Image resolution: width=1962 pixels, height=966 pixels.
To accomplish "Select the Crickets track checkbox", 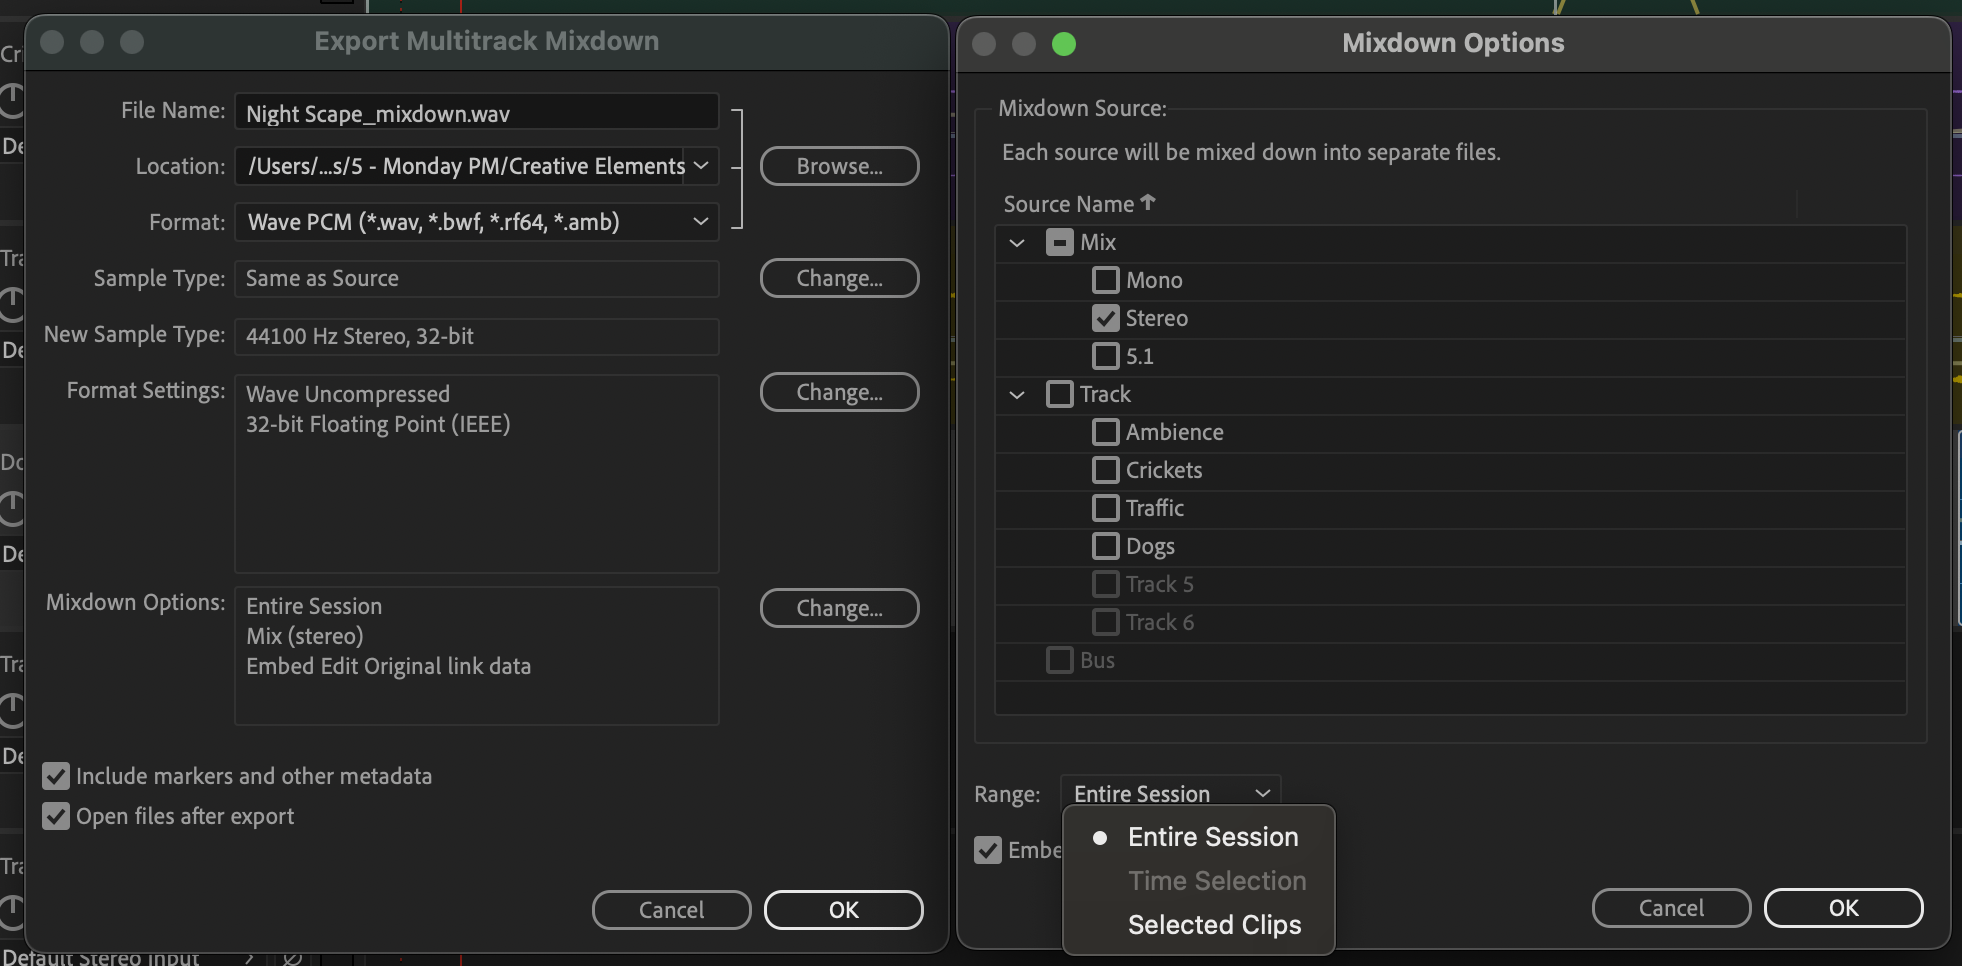I will (1105, 470).
